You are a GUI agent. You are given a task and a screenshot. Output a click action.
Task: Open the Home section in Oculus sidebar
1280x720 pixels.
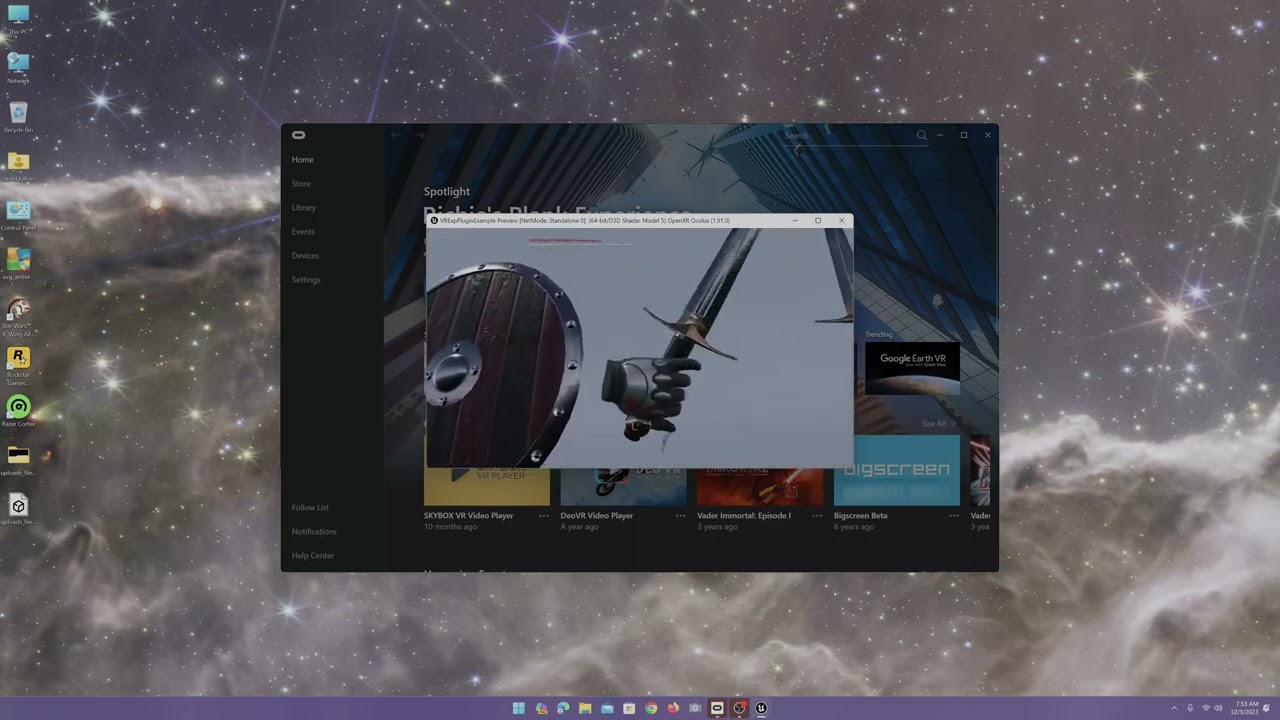pyautogui.click(x=302, y=160)
